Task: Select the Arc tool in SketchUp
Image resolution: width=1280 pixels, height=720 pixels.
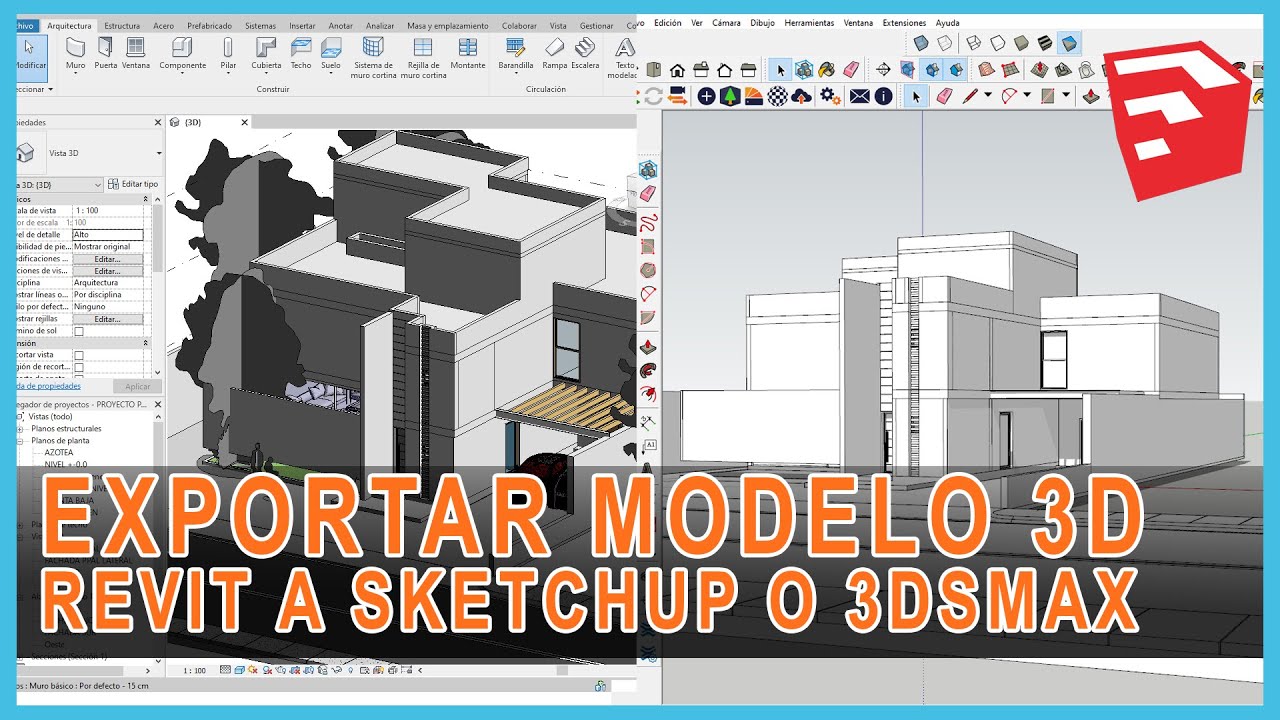Action: pyautogui.click(x=1009, y=96)
